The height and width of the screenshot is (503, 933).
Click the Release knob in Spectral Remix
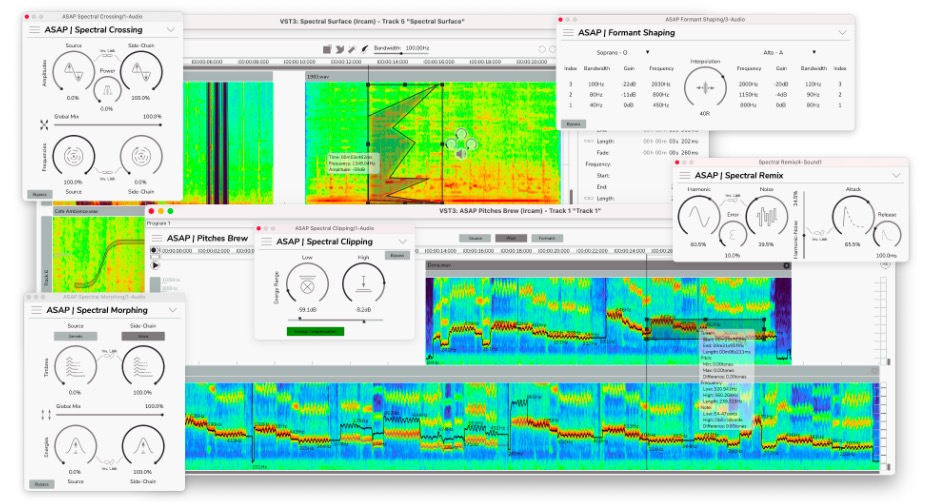(x=887, y=235)
